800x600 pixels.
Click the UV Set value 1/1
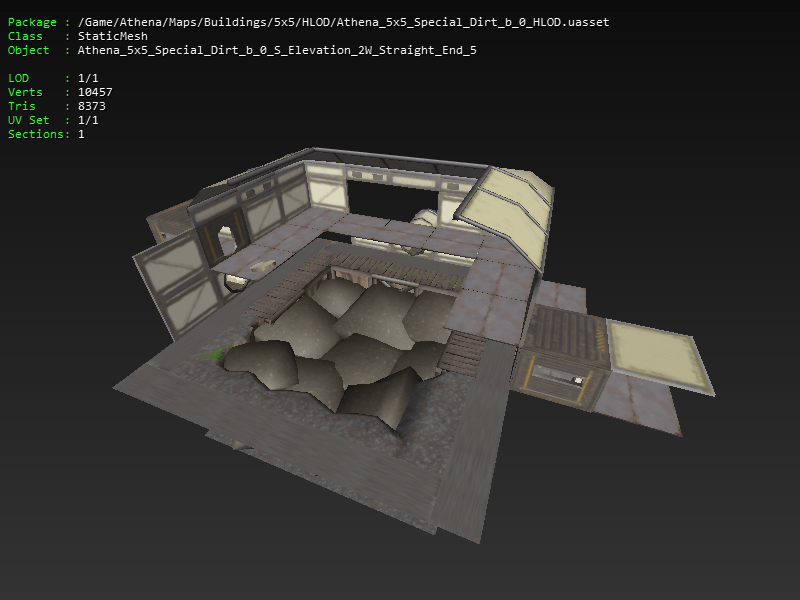[88, 120]
